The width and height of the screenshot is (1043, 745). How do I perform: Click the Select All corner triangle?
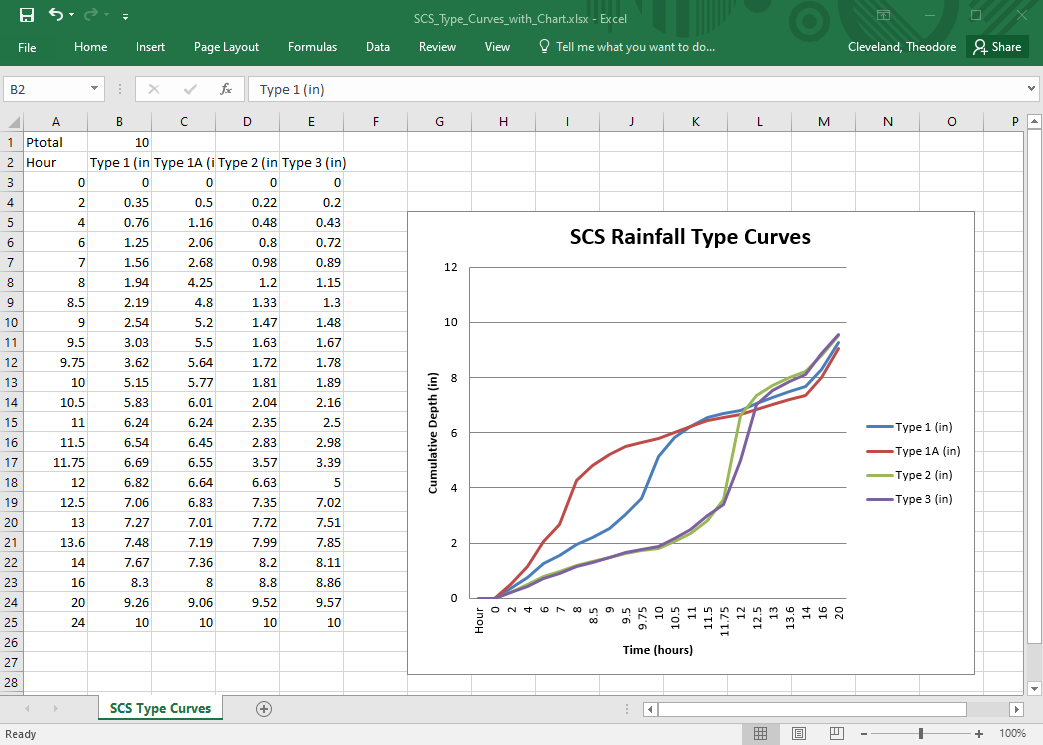13,122
